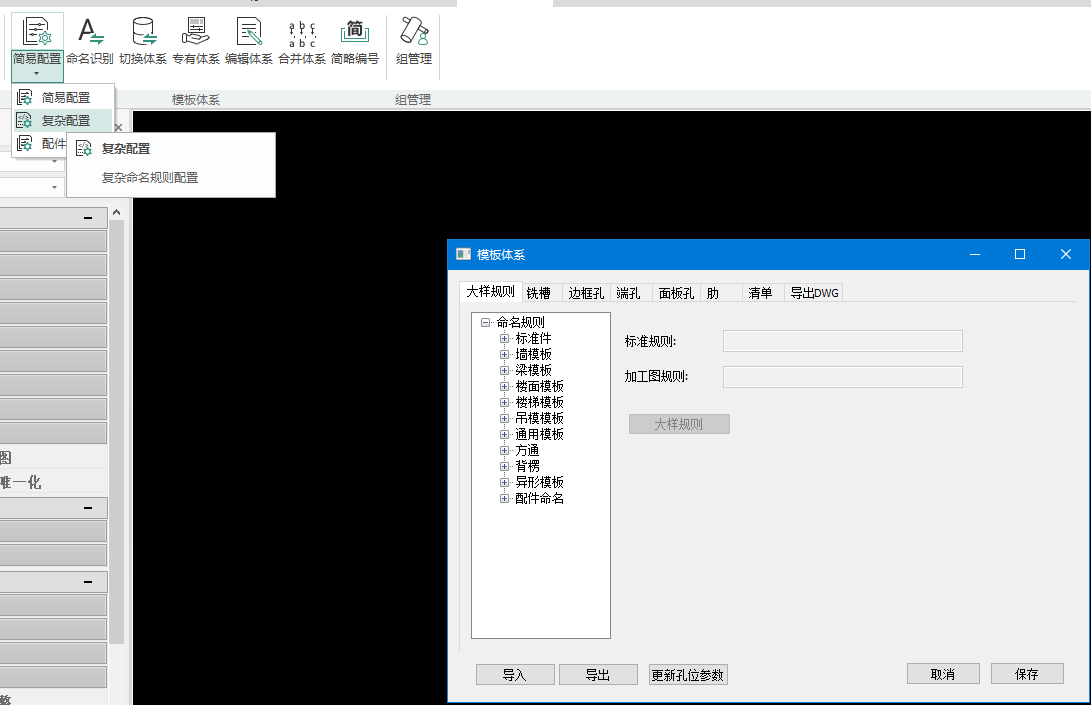The width and height of the screenshot is (1091, 705).
Task: Open the 导出DWG tab
Action: pos(814,293)
